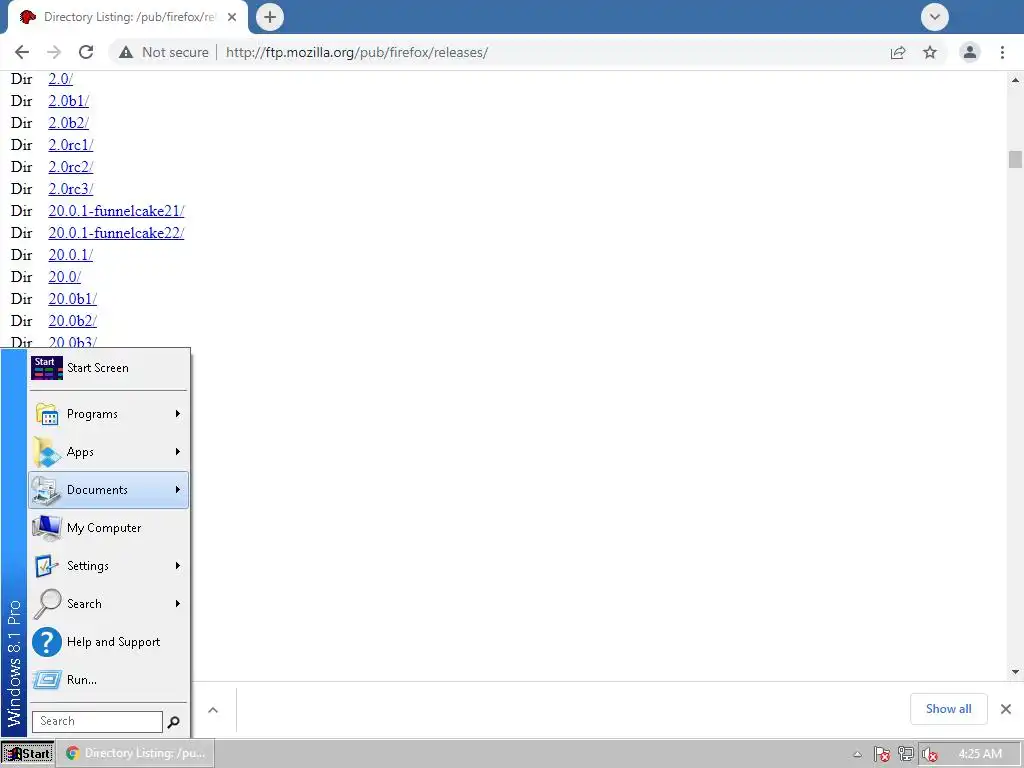Click the vertical scrollbar thumb
This screenshot has height=768, width=1024.
(x=1015, y=159)
